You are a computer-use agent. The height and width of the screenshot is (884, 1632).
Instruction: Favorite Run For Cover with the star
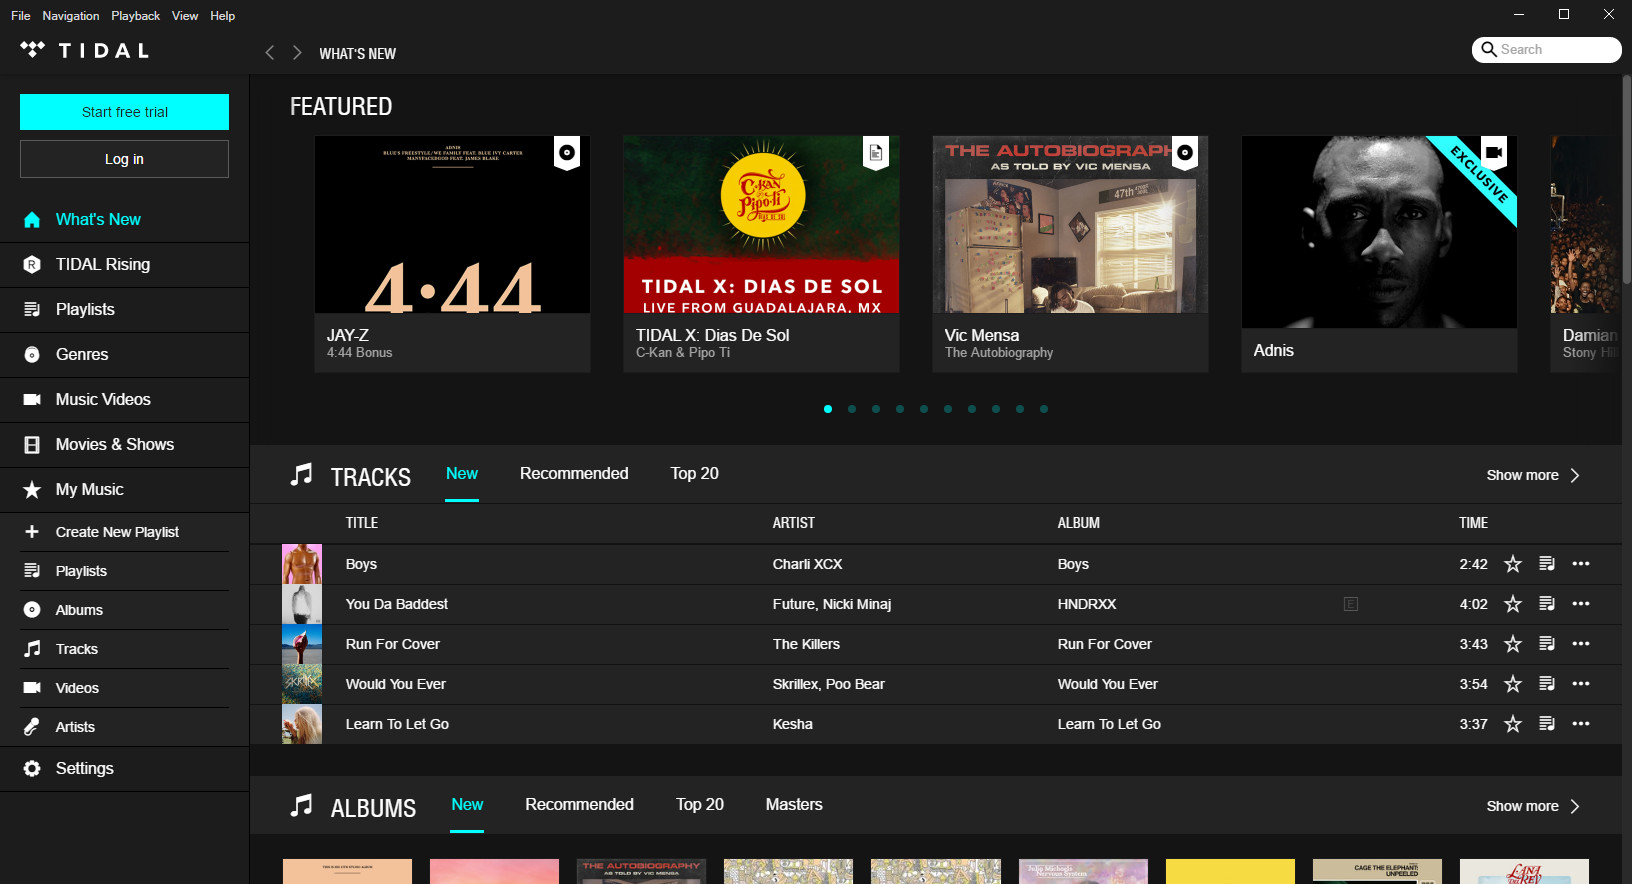pyautogui.click(x=1513, y=644)
